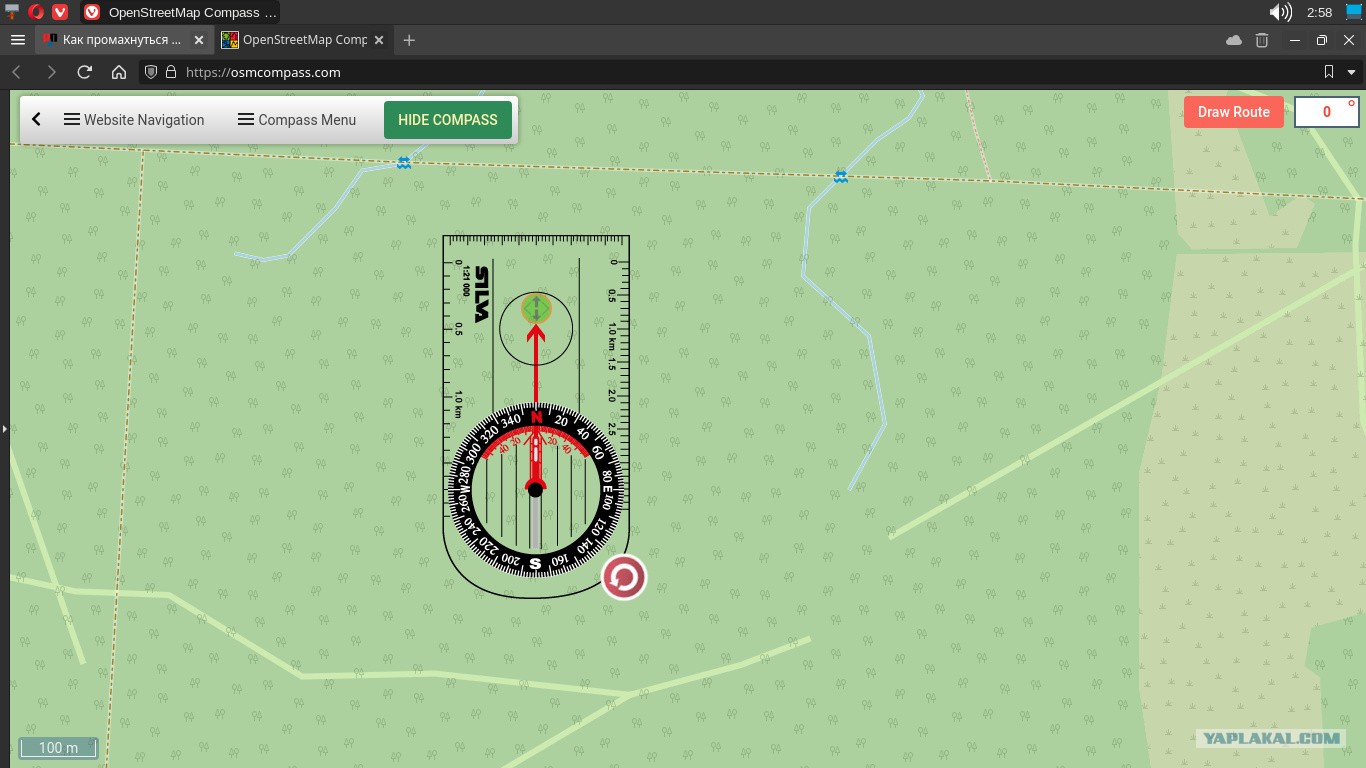Click the bearing degrees input field
The height and width of the screenshot is (768, 1366).
[x=1327, y=112]
